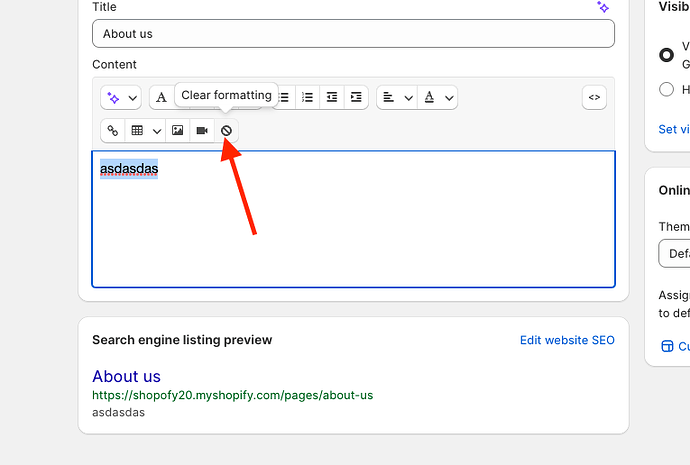
Task: Decrease indent of the text
Action: [332, 97]
